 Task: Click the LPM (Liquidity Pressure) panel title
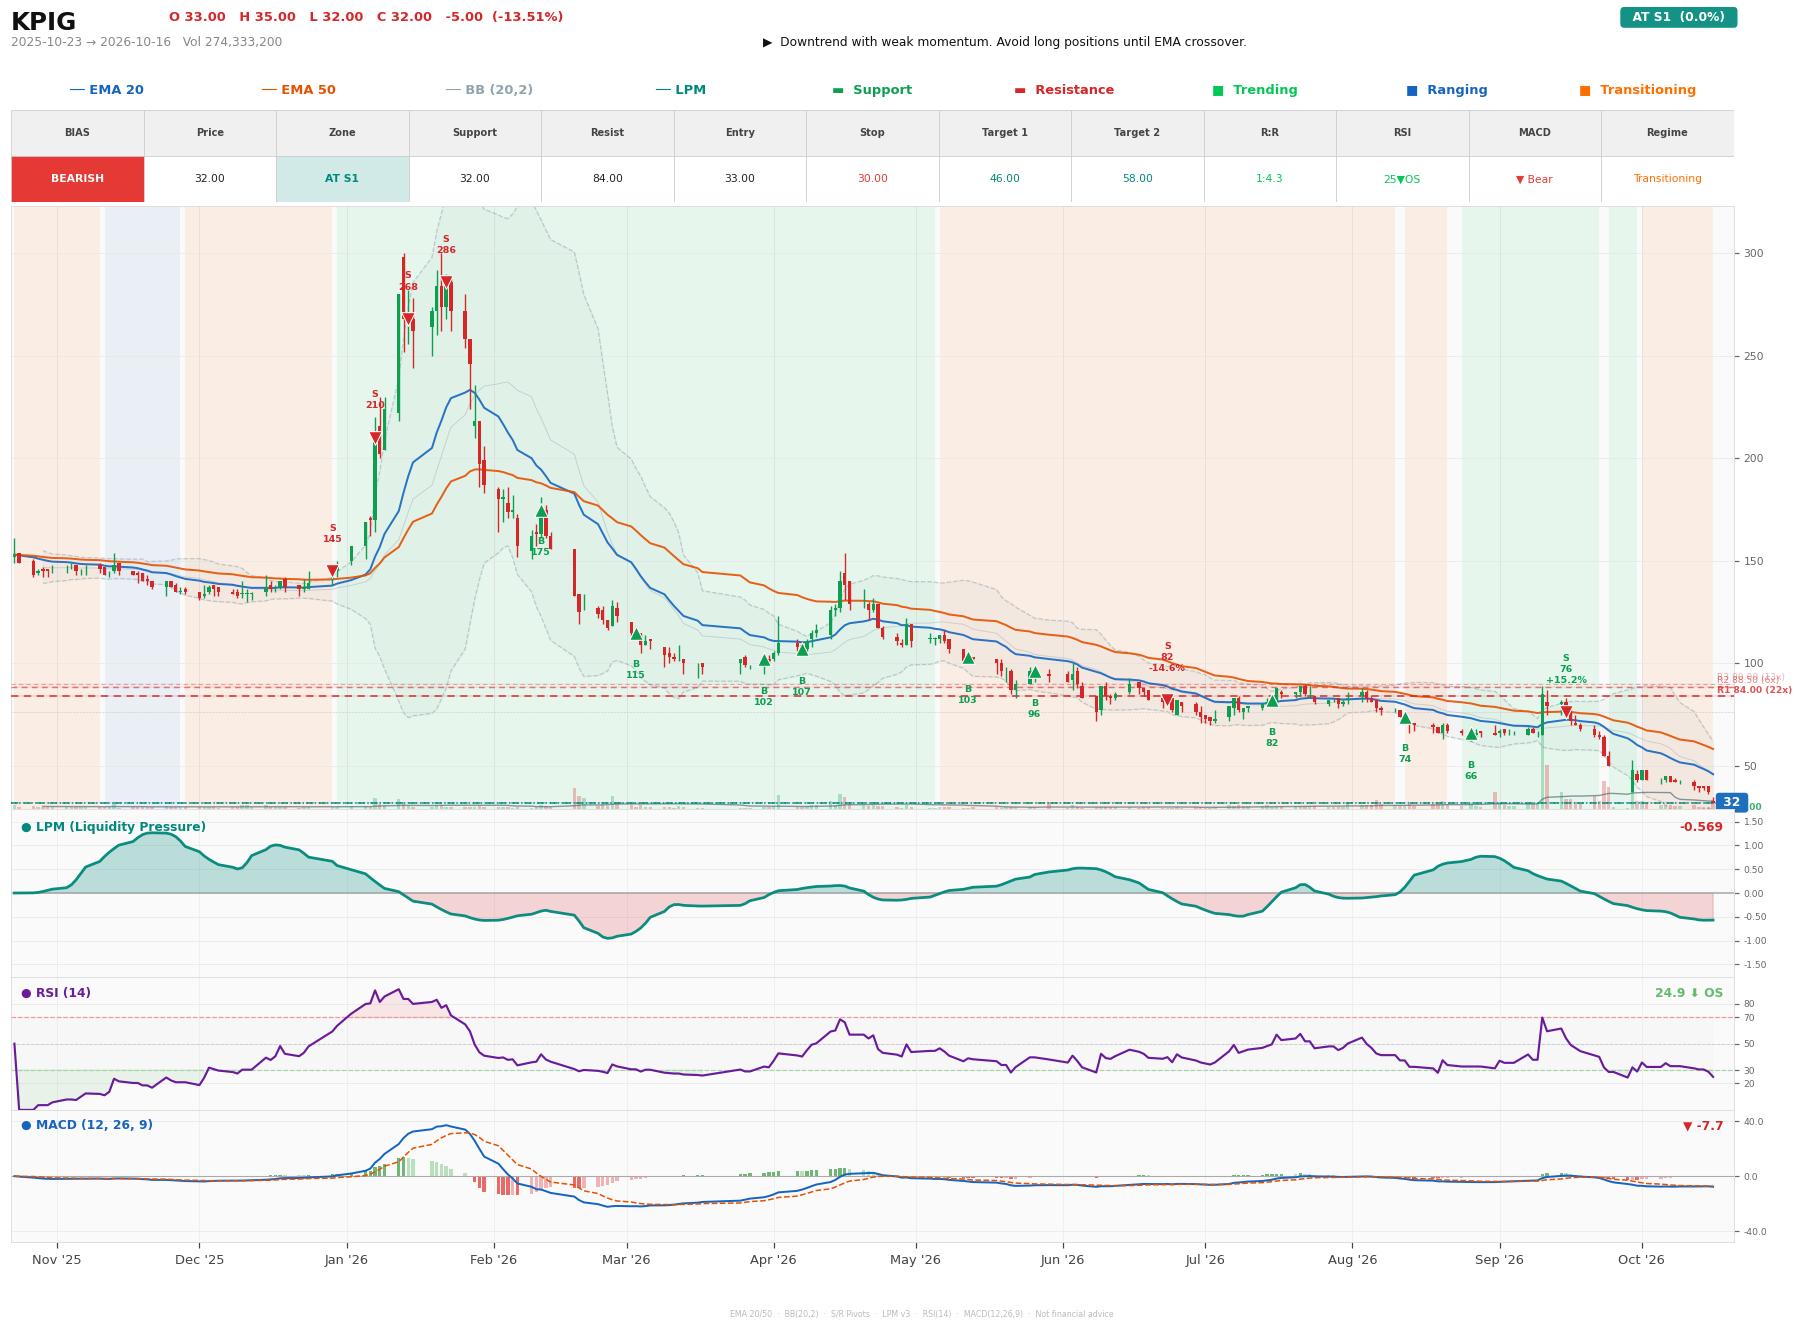pyautogui.click(x=113, y=827)
